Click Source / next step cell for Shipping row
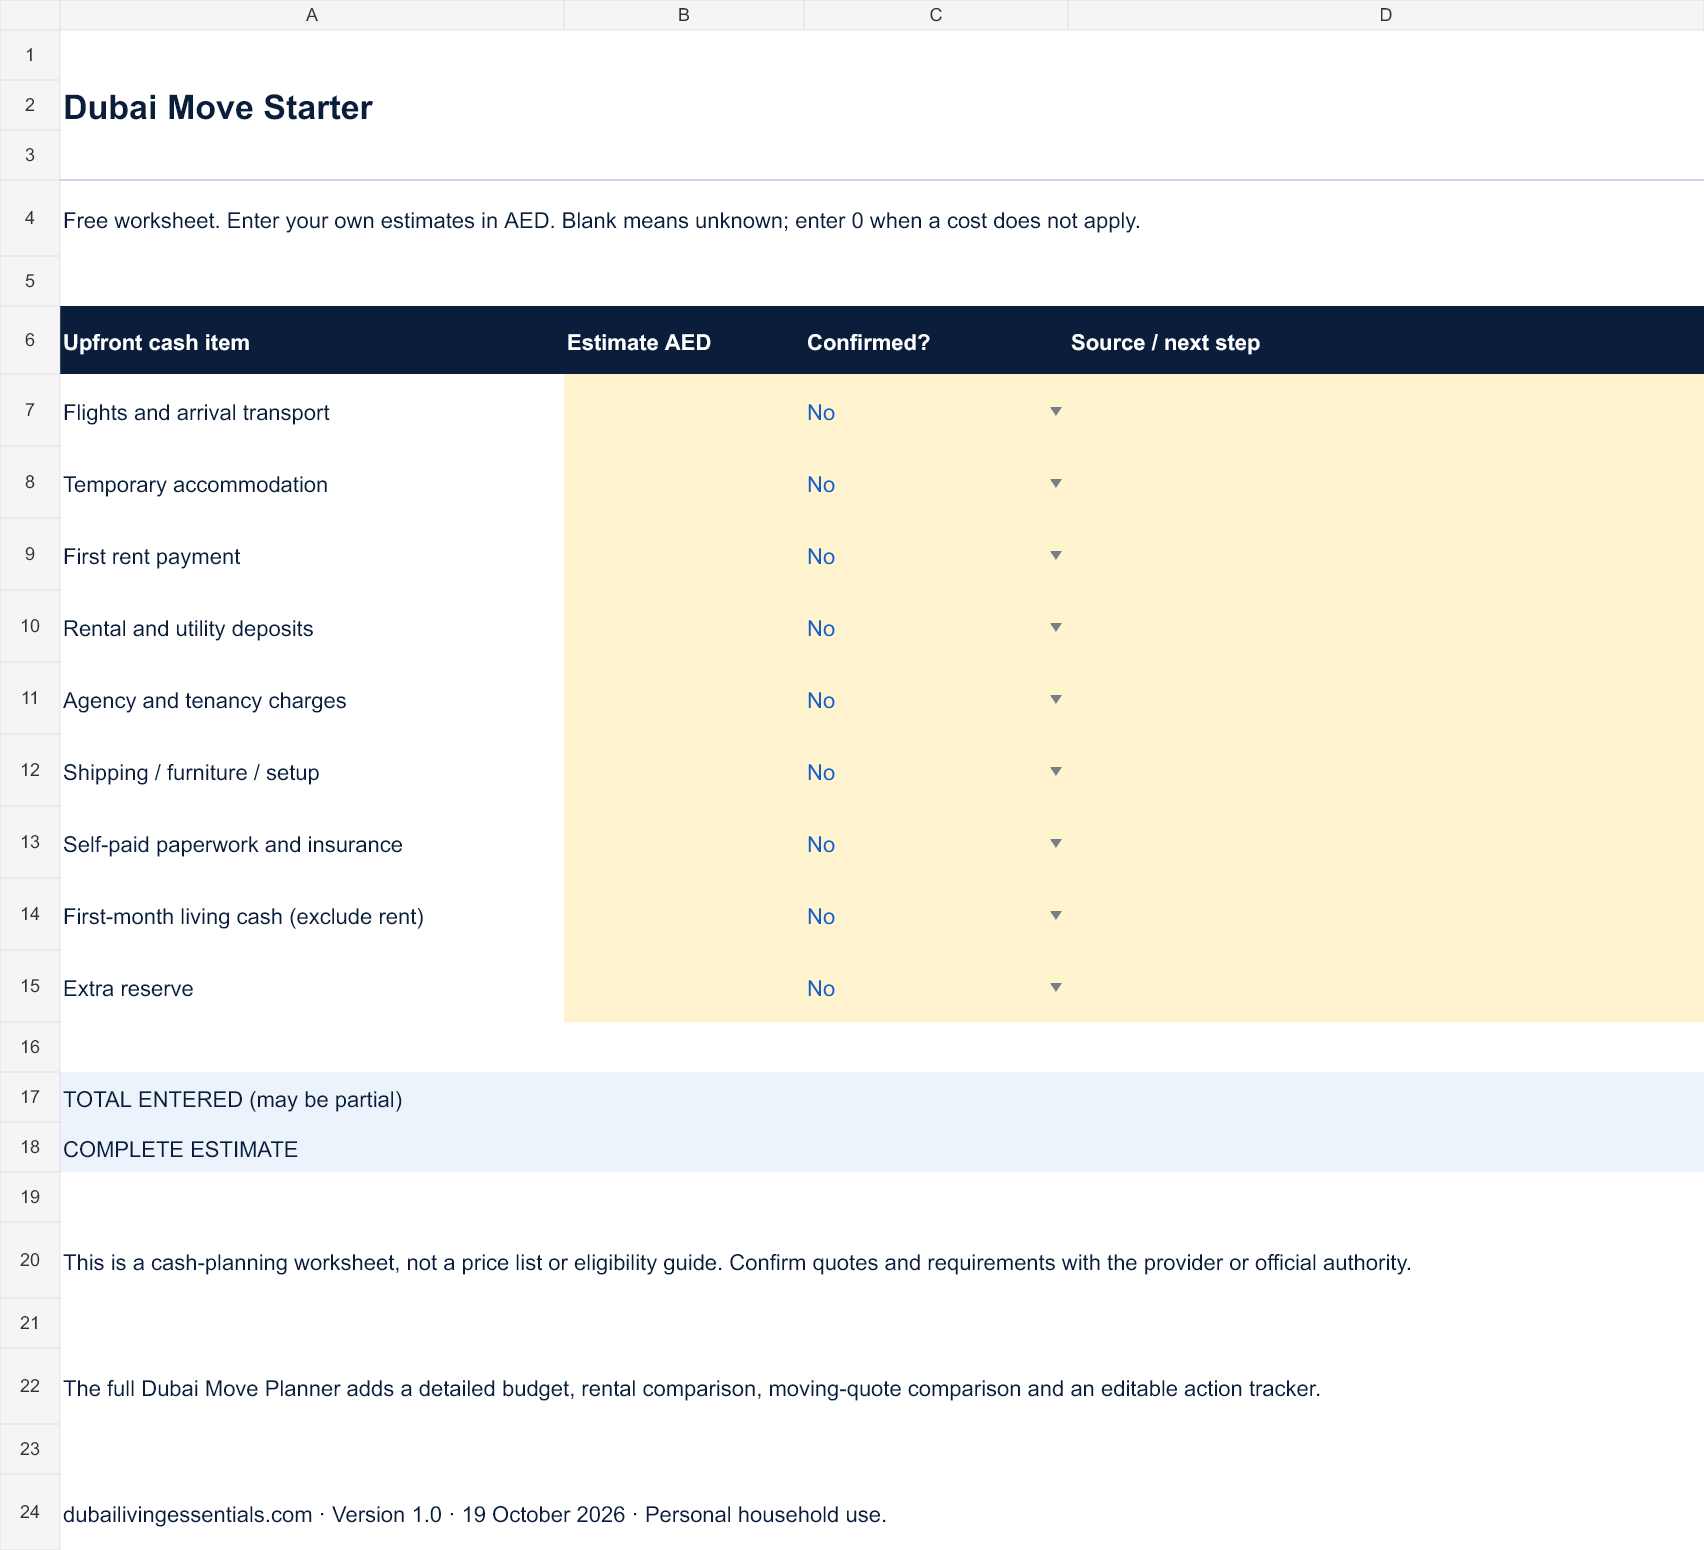The image size is (1704, 1550). [x=1386, y=770]
